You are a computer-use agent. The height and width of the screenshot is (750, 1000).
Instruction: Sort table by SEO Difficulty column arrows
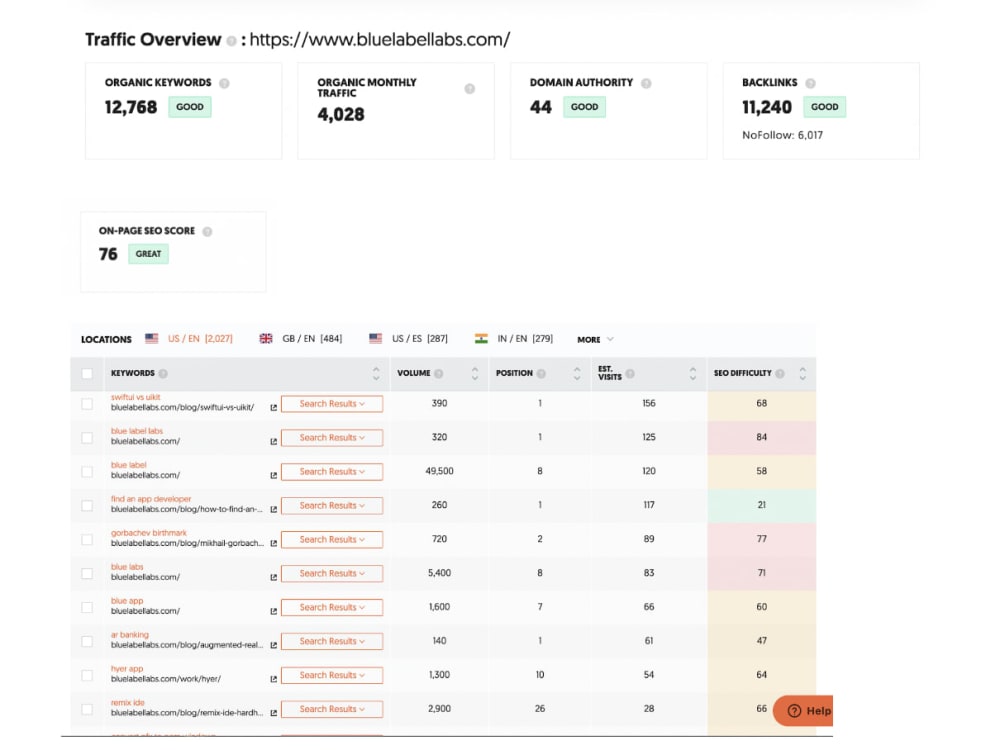(x=802, y=374)
